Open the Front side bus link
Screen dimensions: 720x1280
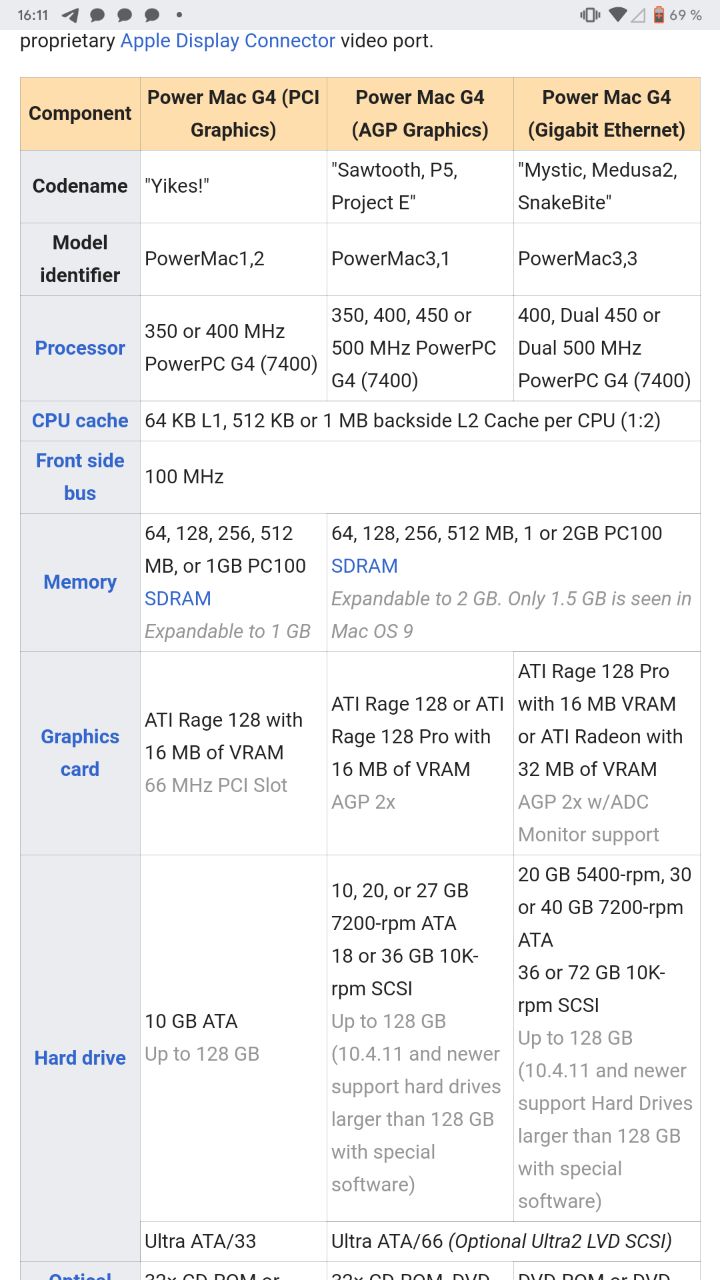point(80,477)
